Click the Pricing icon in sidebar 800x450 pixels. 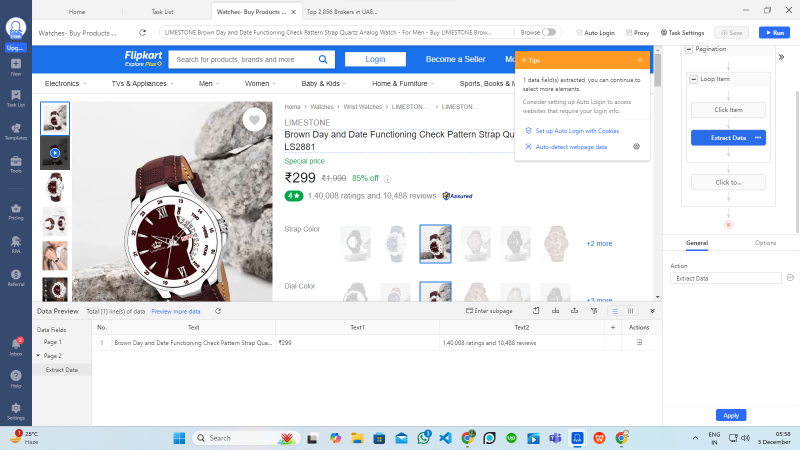(x=16, y=212)
